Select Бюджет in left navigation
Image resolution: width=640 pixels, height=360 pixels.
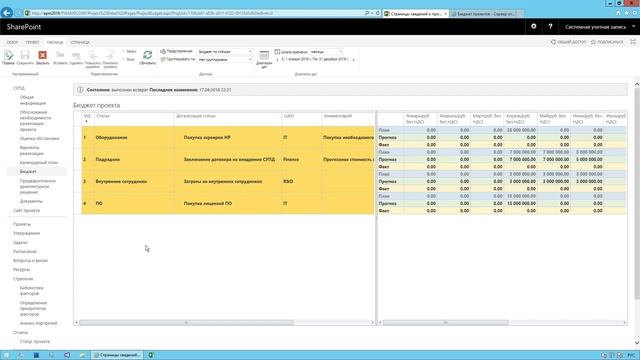(x=28, y=171)
